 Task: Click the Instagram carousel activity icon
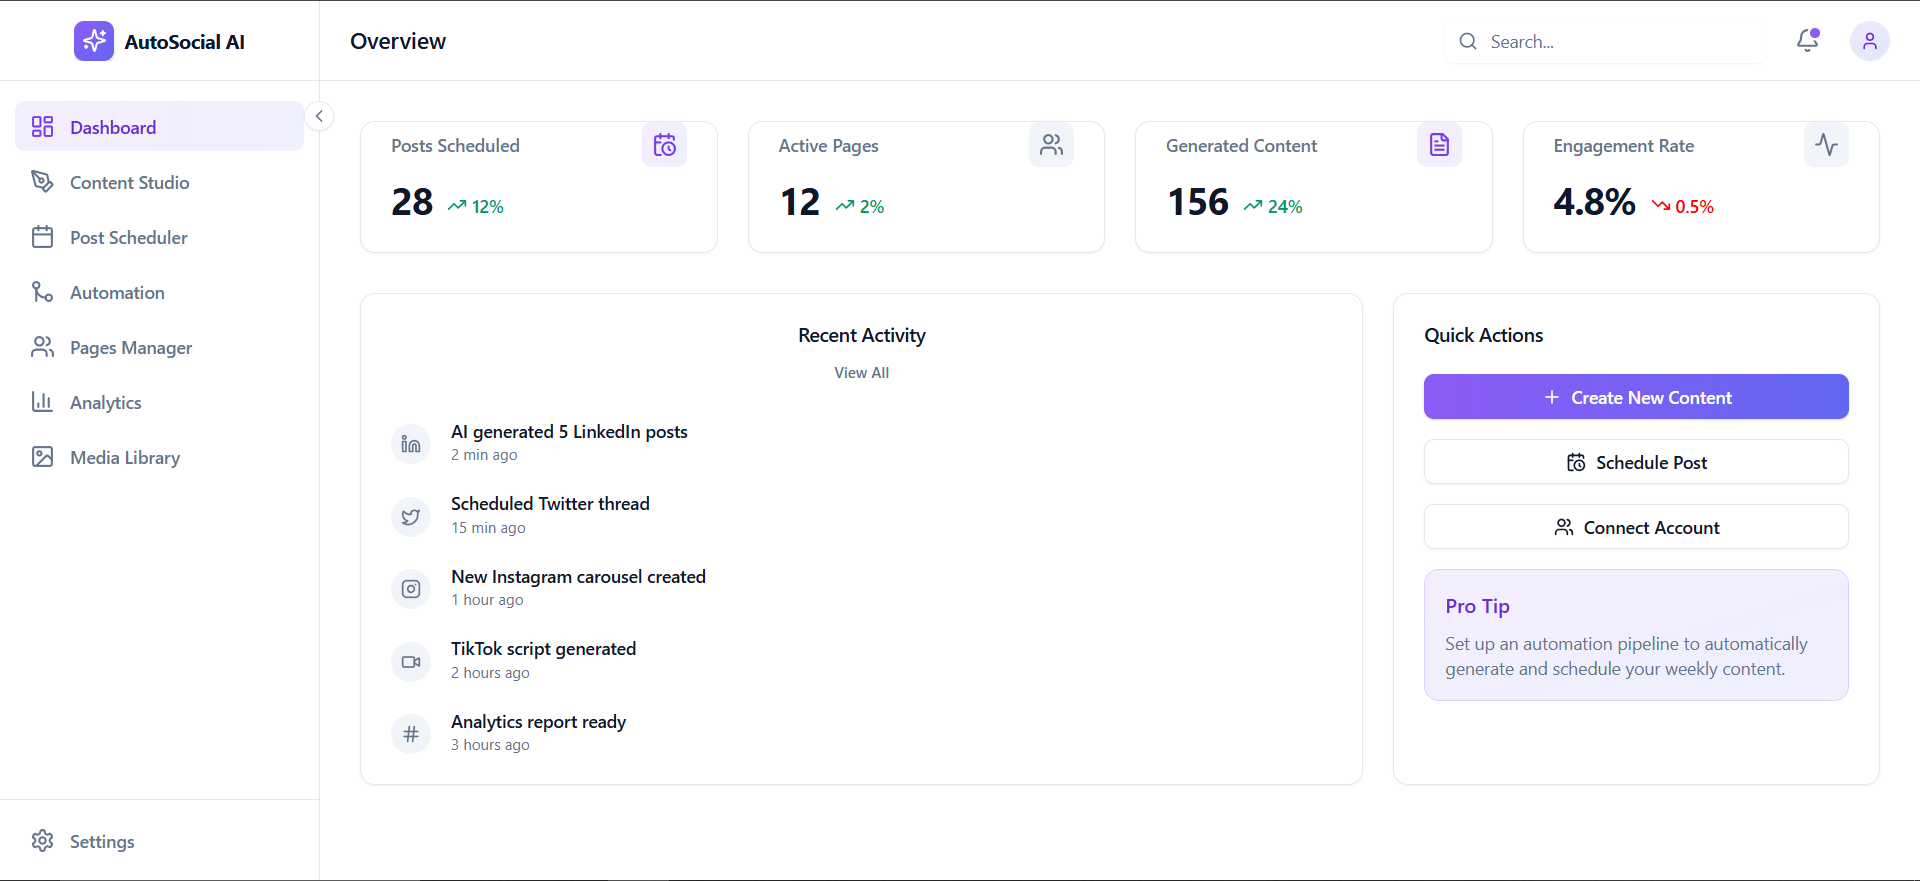(411, 589)
